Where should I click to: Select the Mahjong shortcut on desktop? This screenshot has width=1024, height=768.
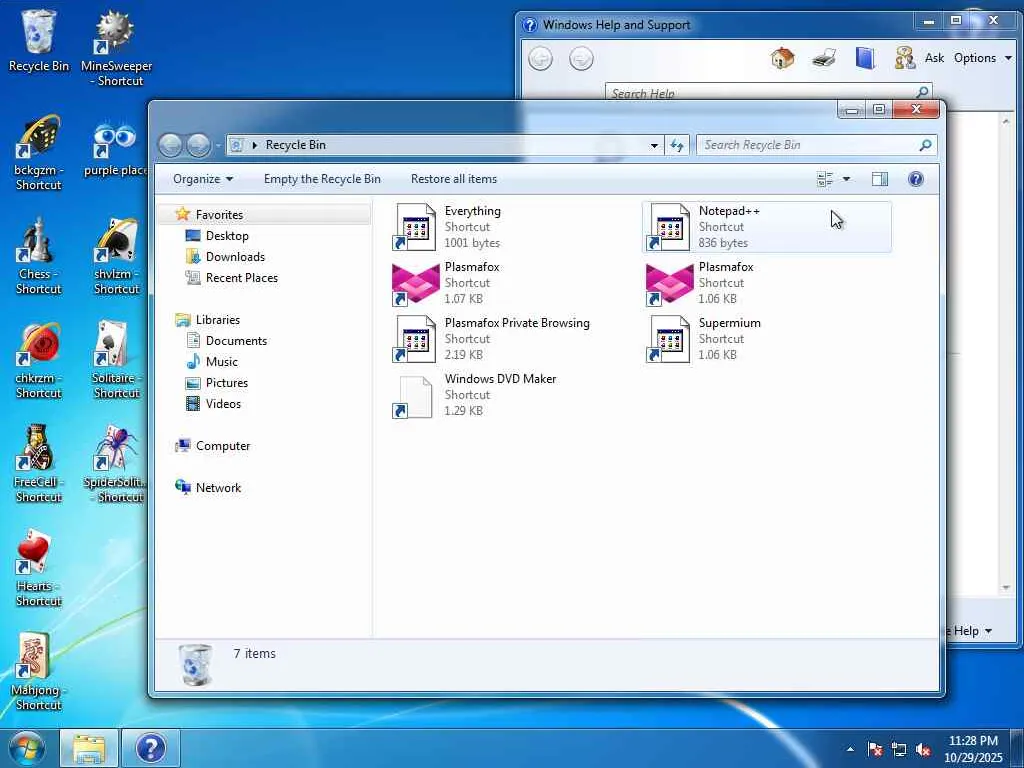click(x=39, y=671)
